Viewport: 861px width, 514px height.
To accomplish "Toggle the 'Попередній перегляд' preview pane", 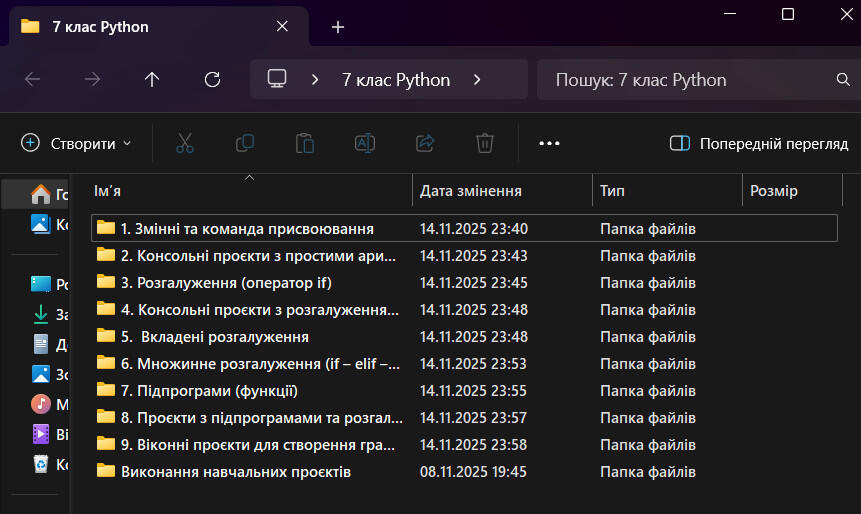I will point(759,144).
